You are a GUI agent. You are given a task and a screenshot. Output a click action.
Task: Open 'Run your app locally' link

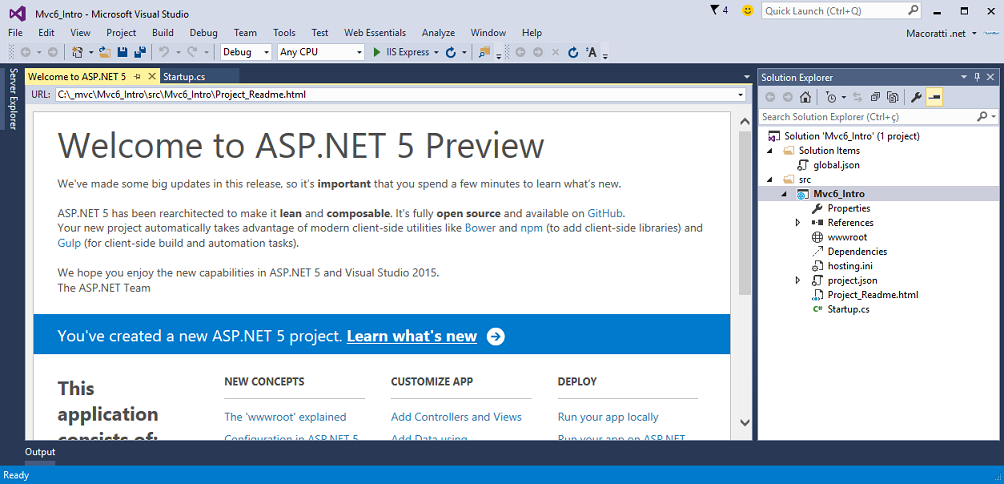[x=608, y=417]
